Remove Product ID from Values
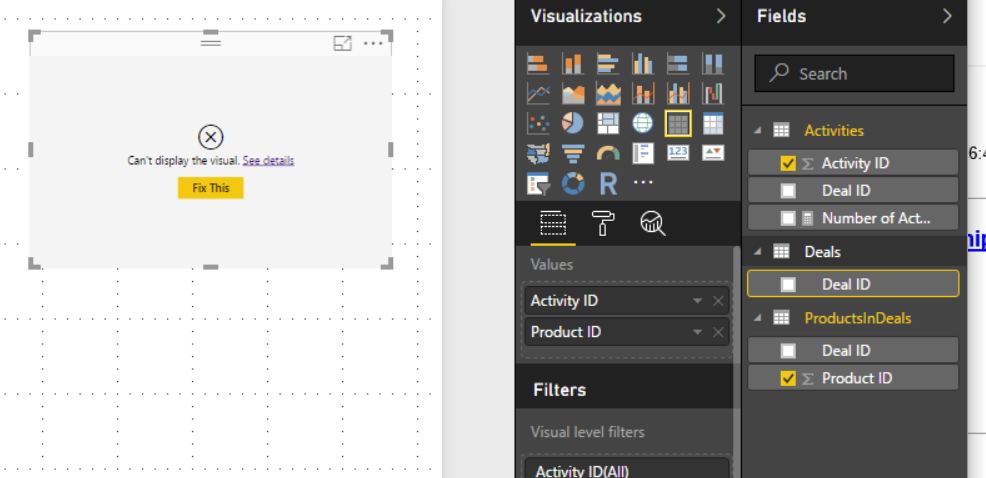The height and width of the screenshot is (478, 986). point(718,332)
